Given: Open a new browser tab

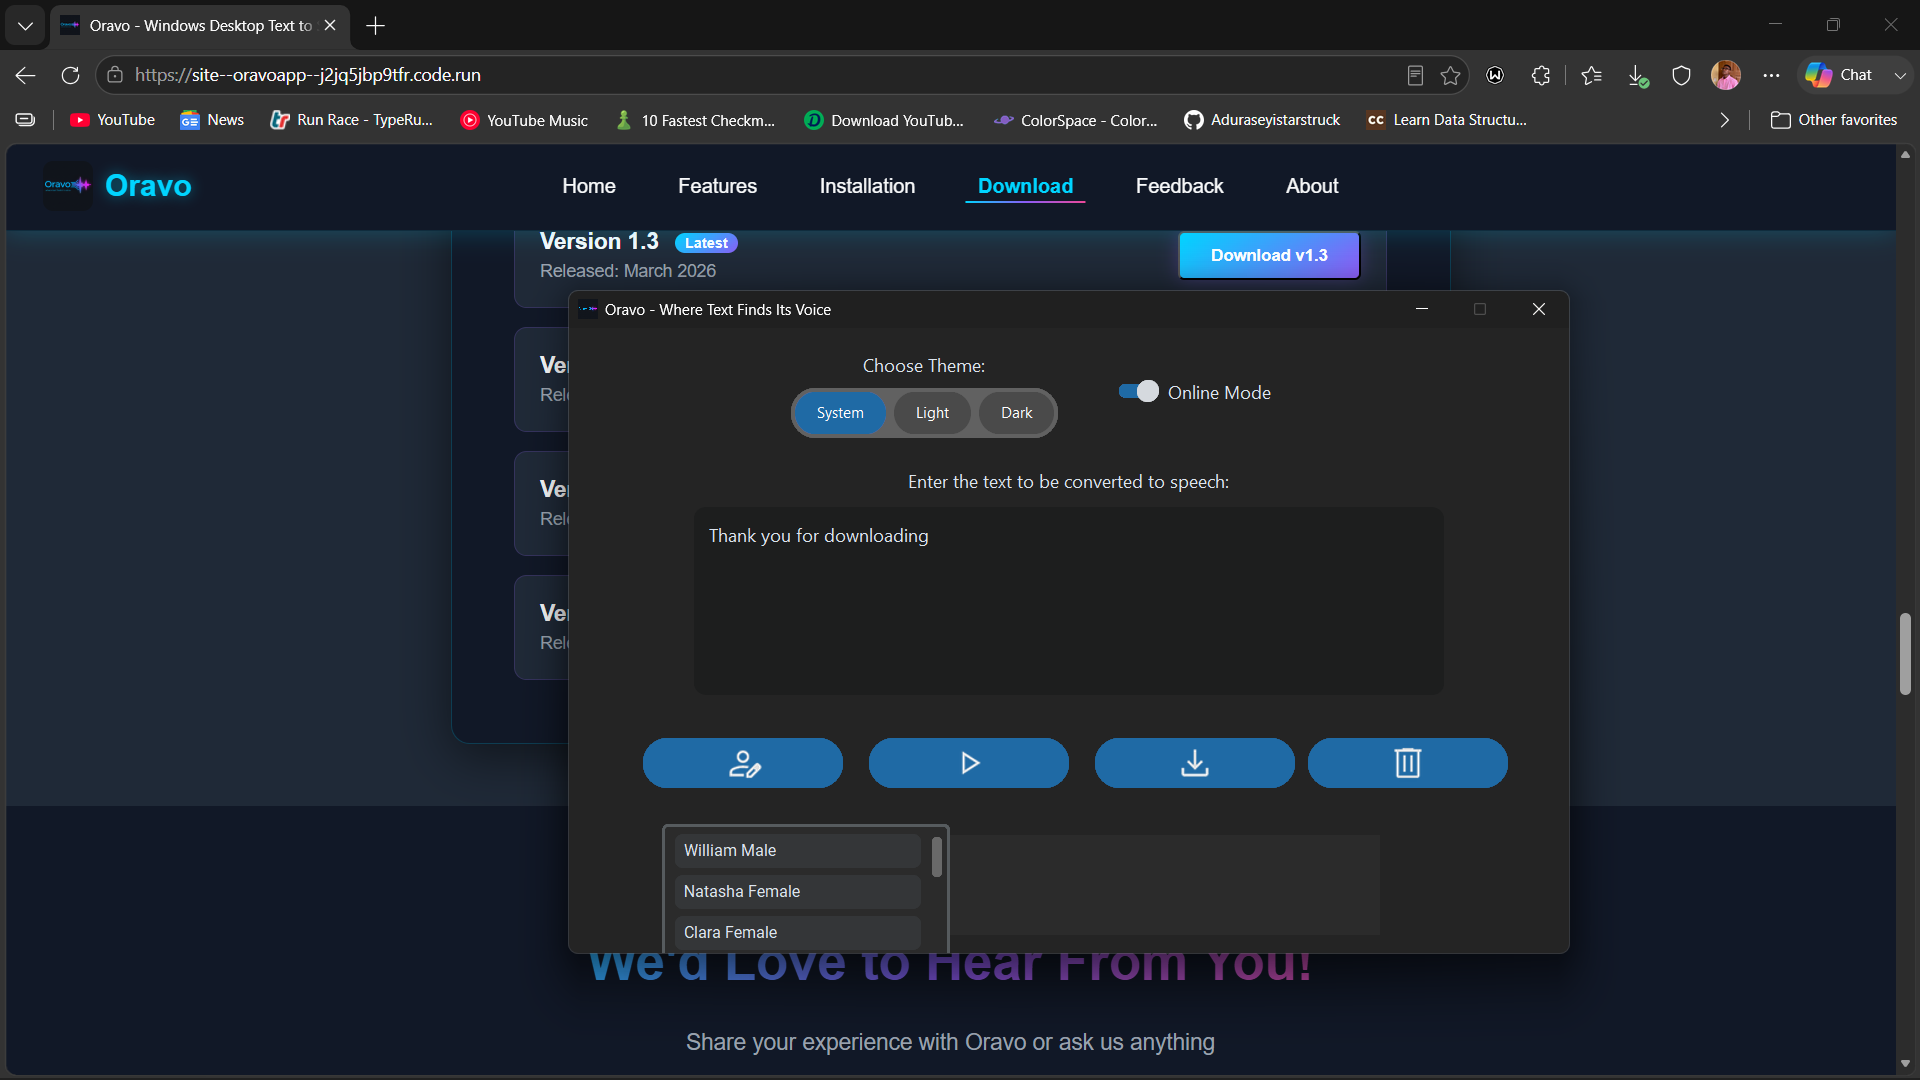Looking at the screenshot, I should [376, 26].
